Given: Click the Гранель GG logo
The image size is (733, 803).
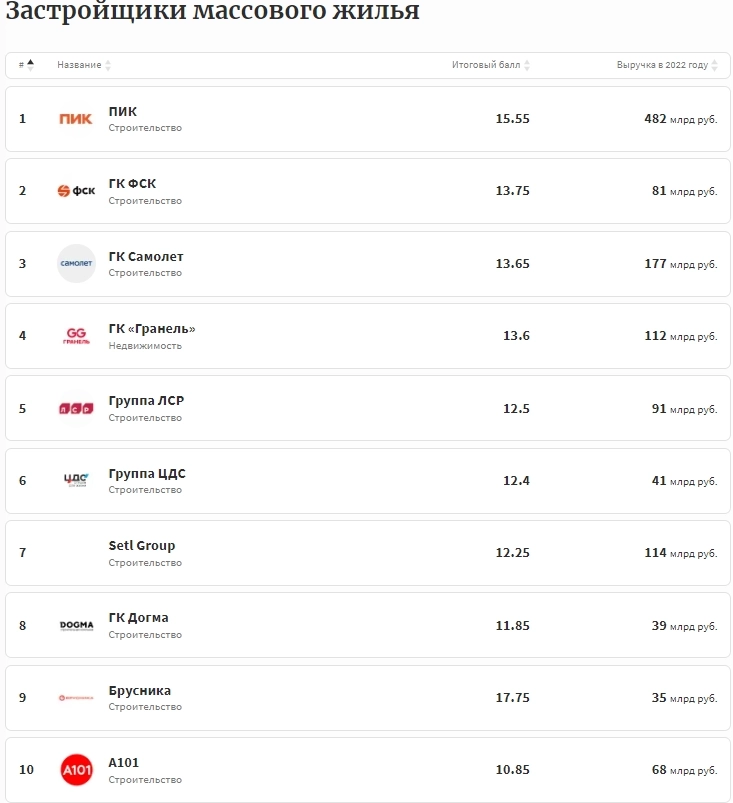Looking at the screenshot, I should coord(76,336).
